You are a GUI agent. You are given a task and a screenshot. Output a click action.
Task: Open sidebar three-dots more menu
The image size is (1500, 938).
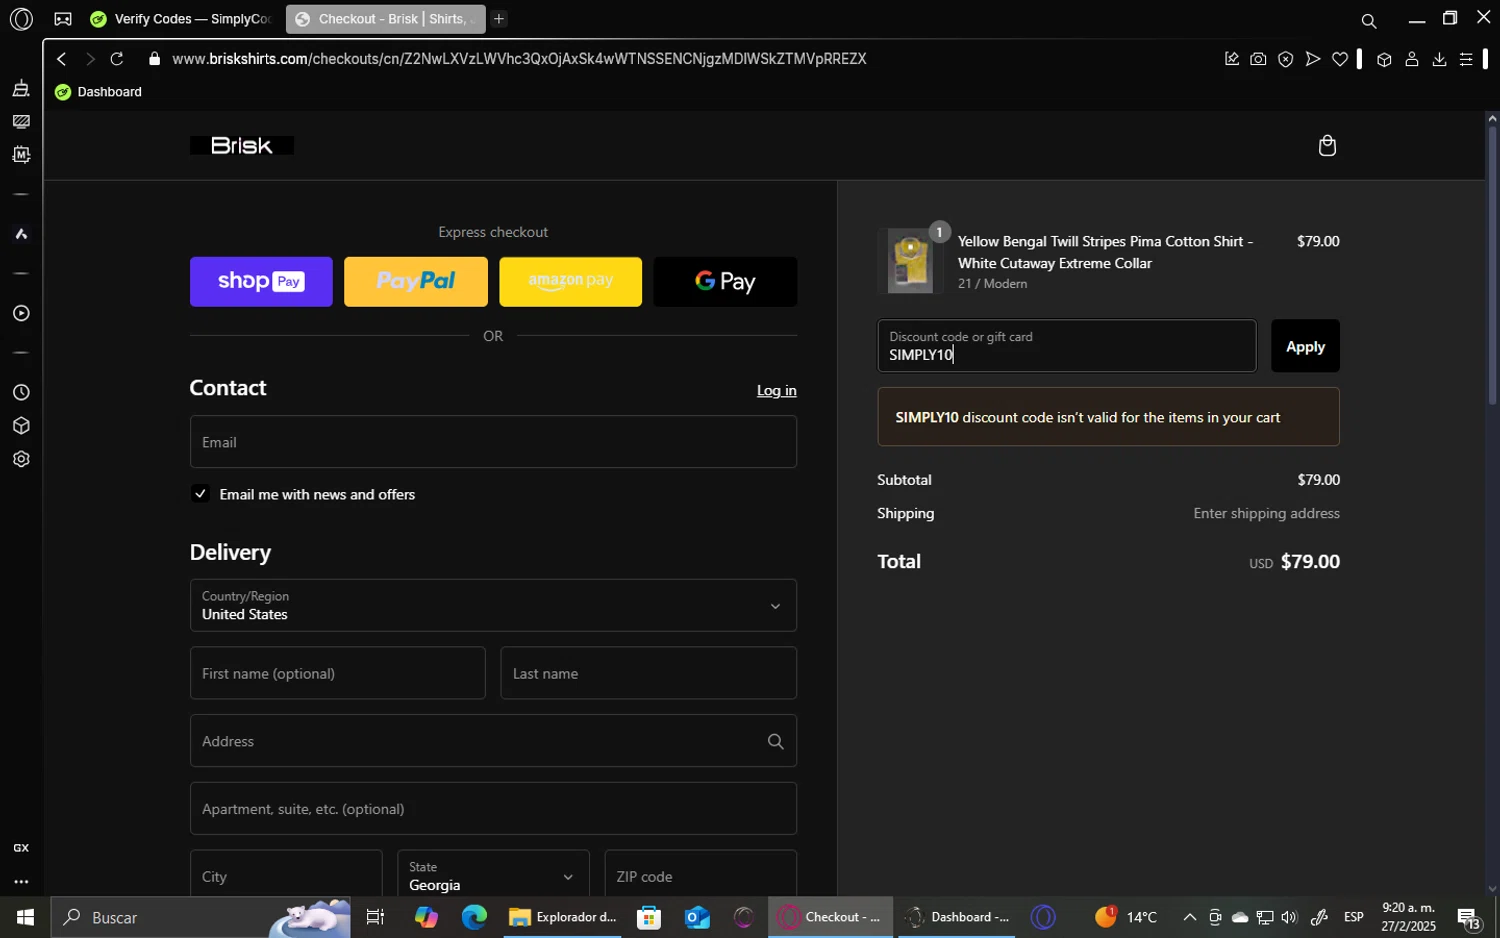pos(21,882)
